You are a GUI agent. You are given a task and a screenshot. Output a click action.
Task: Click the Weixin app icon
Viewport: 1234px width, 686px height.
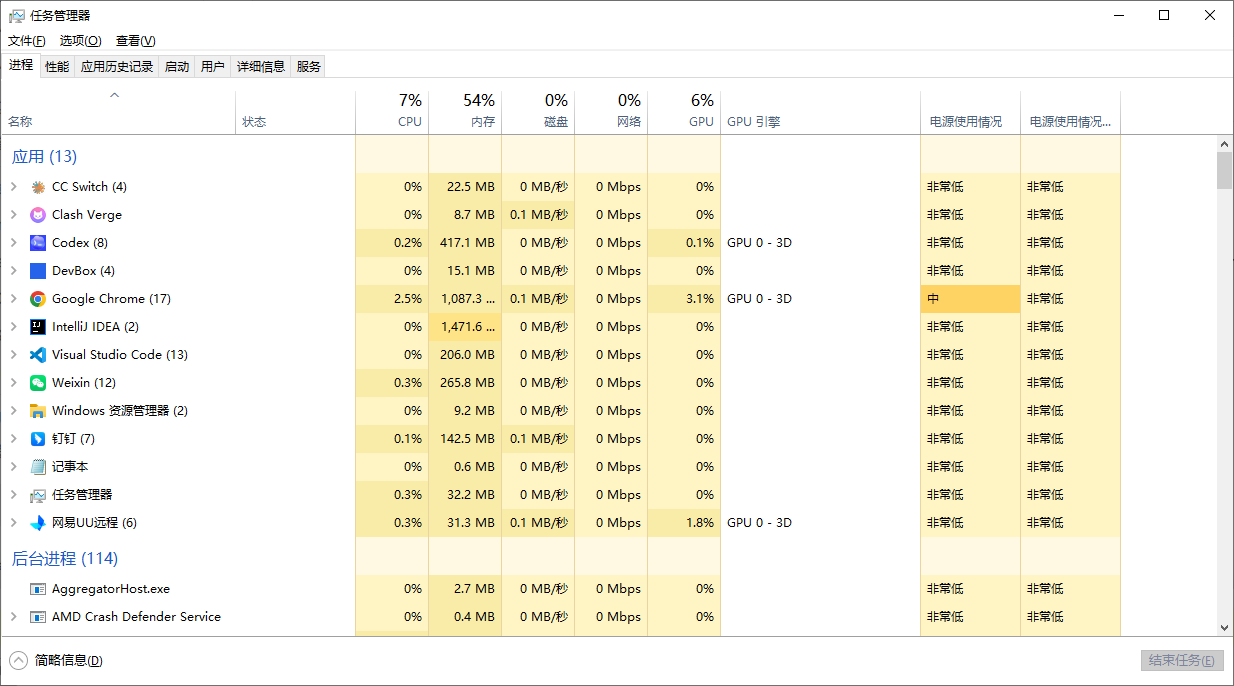pyautogui.click(x=38, y=383)
